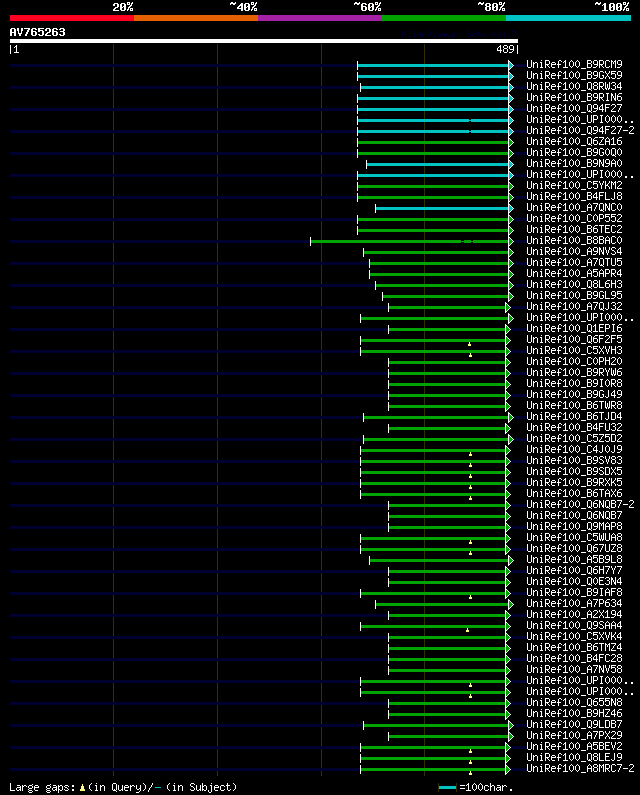
Task: Click the UniRef100_Q9SAA4 label
Action: (x=574, y=626)
